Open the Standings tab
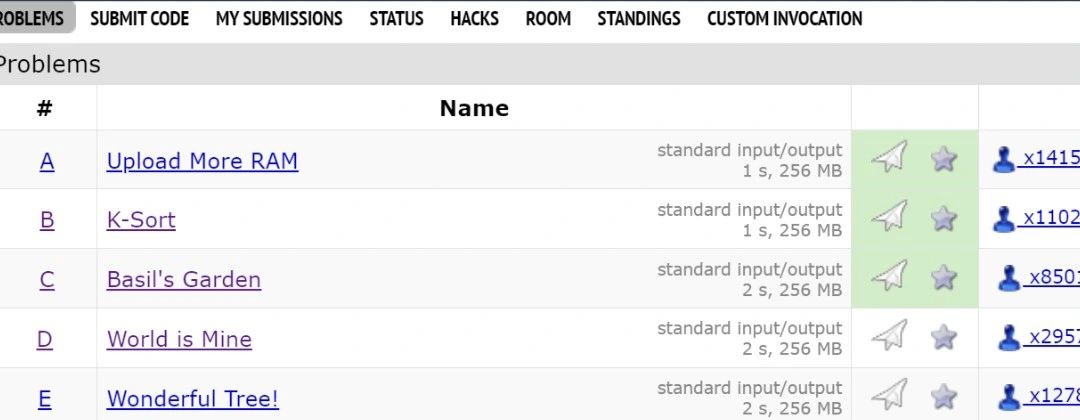Image resolution: width=1080 pixels, height=420 pixels. click(x=638, y=19)
